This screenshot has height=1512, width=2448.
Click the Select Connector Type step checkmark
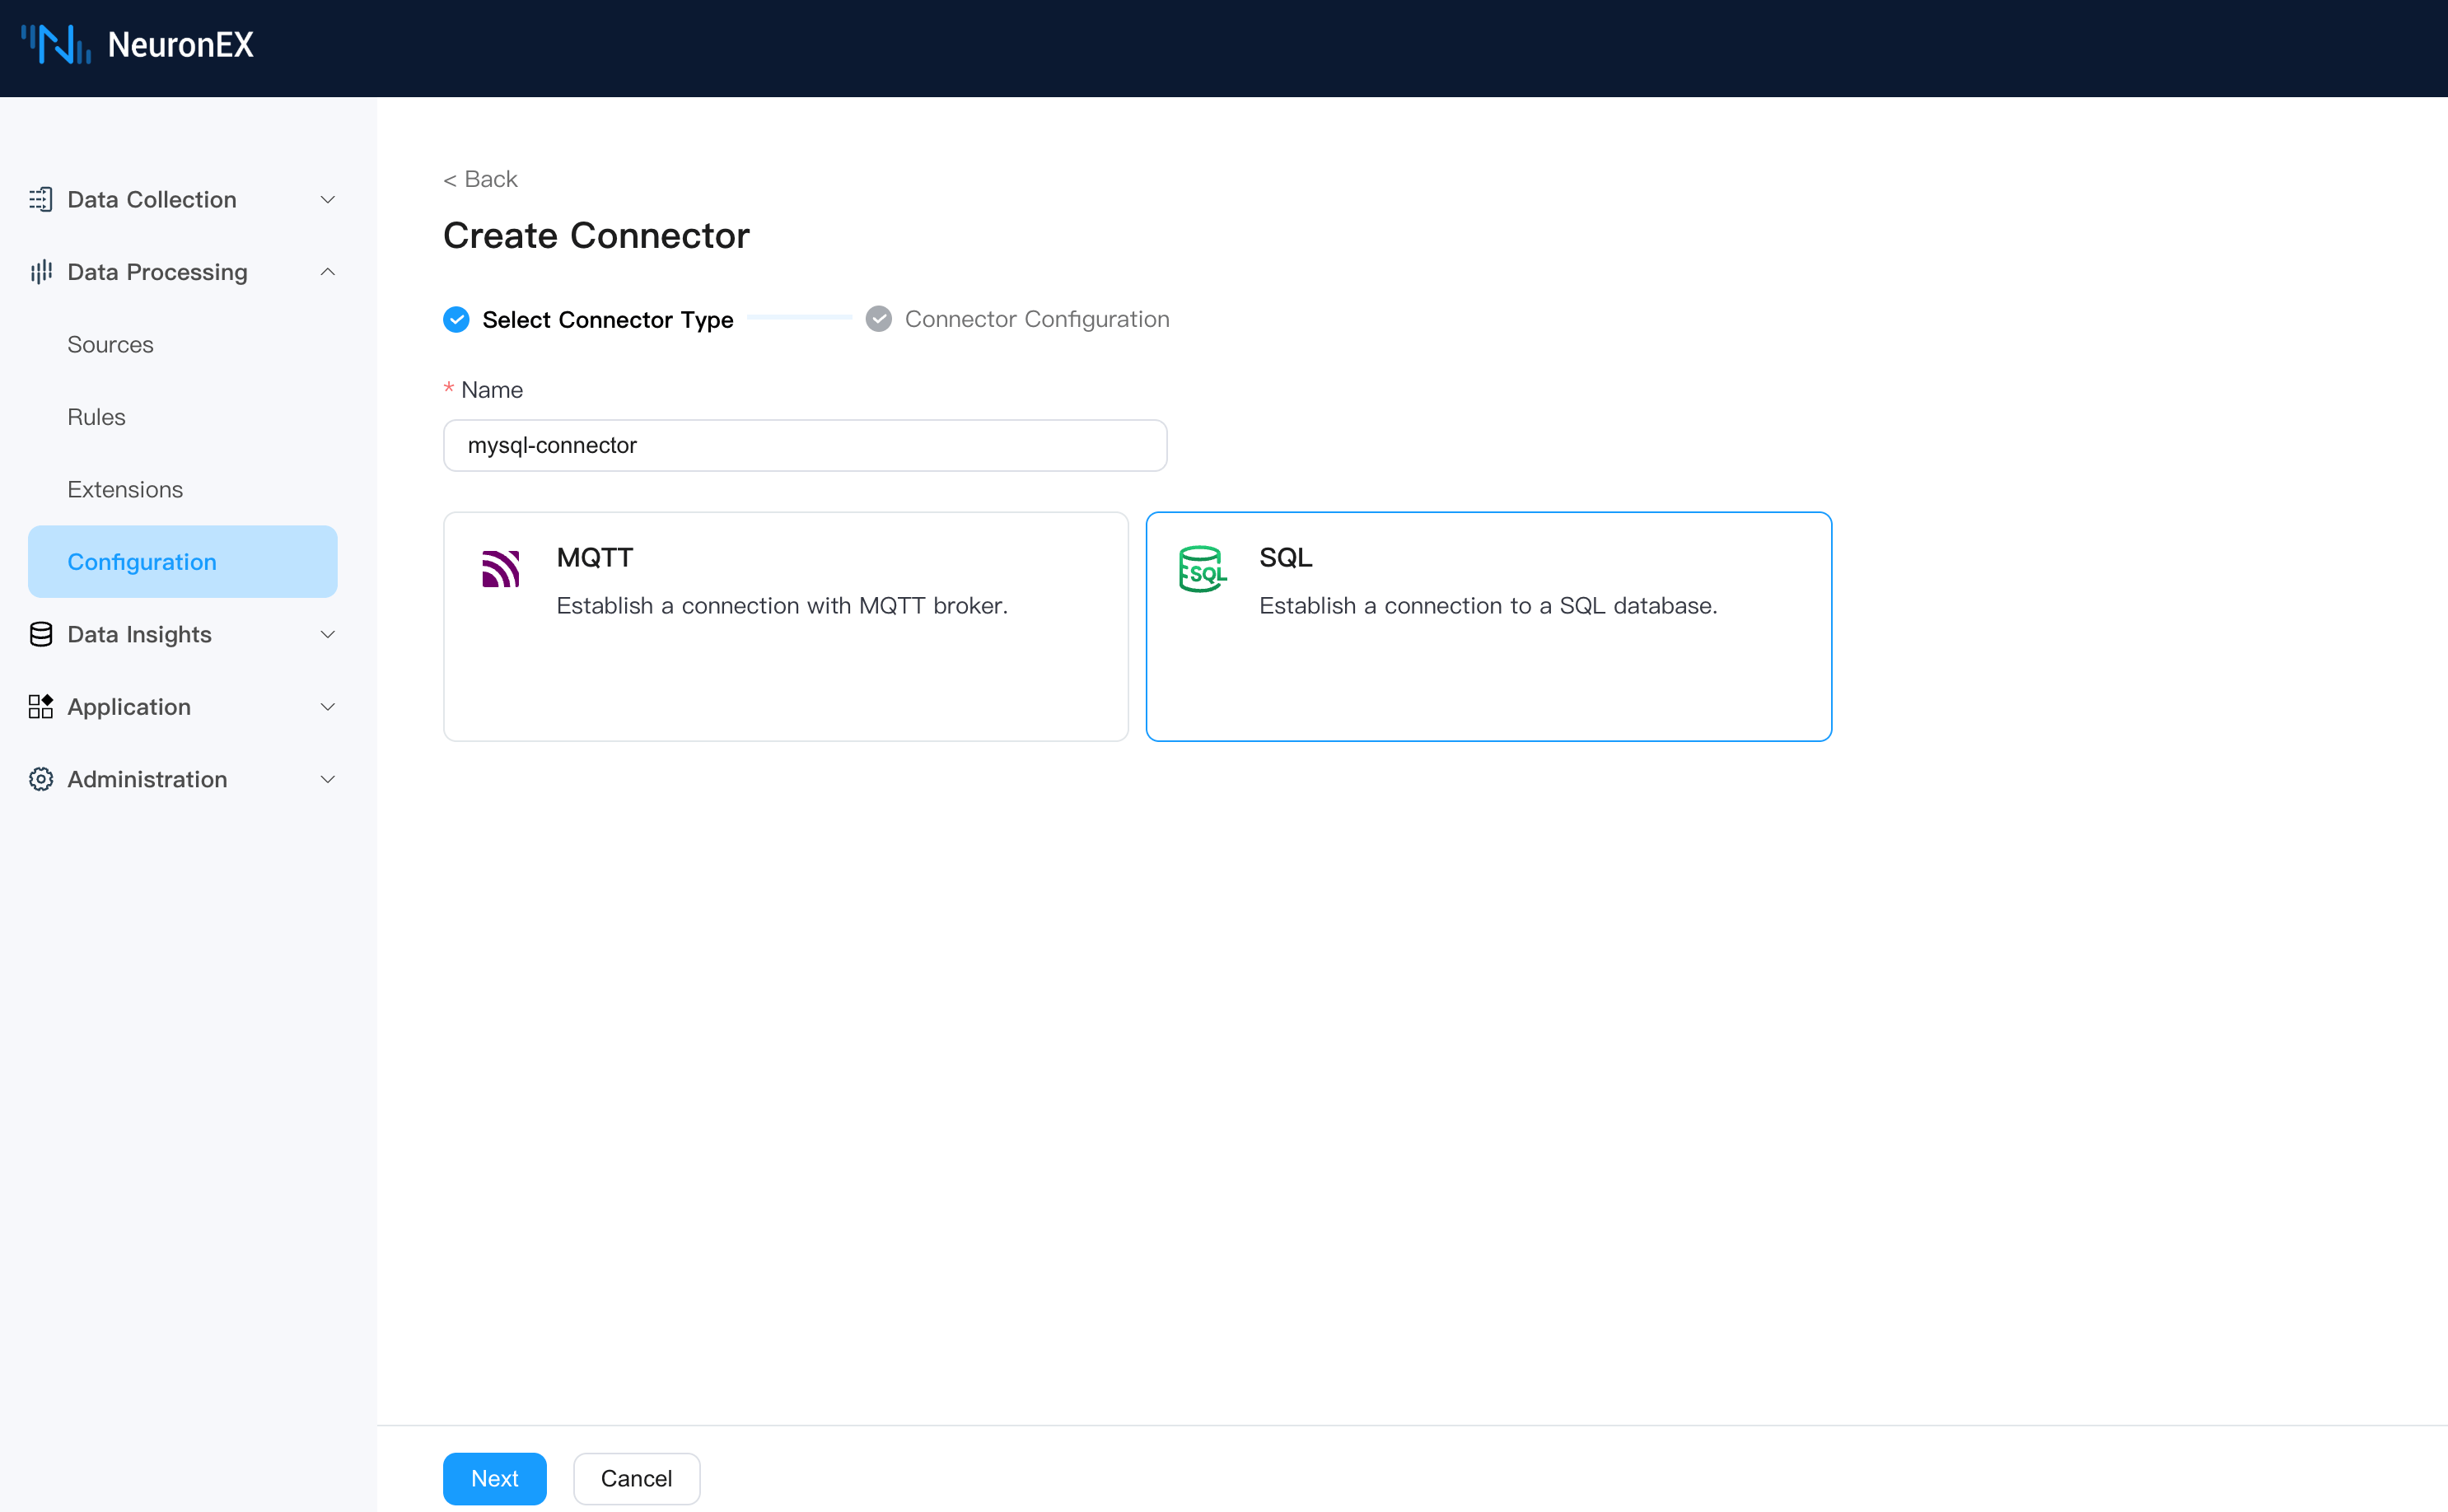click(456, 319)
